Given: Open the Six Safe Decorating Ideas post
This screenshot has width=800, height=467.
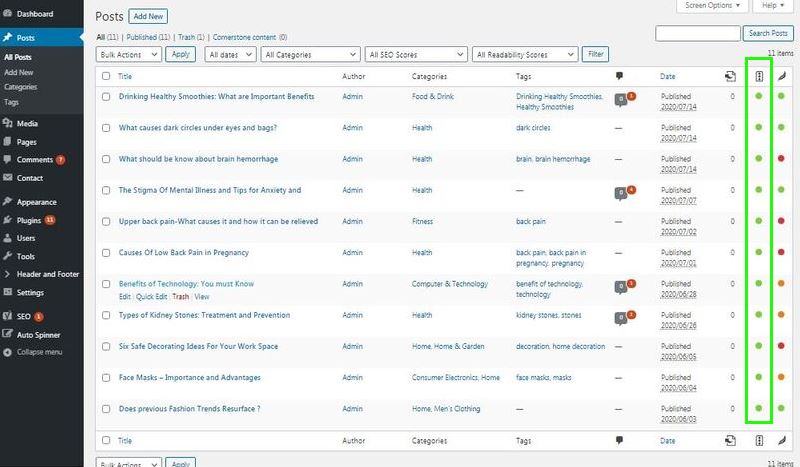Looking at the screenshot, I should 198,346.
